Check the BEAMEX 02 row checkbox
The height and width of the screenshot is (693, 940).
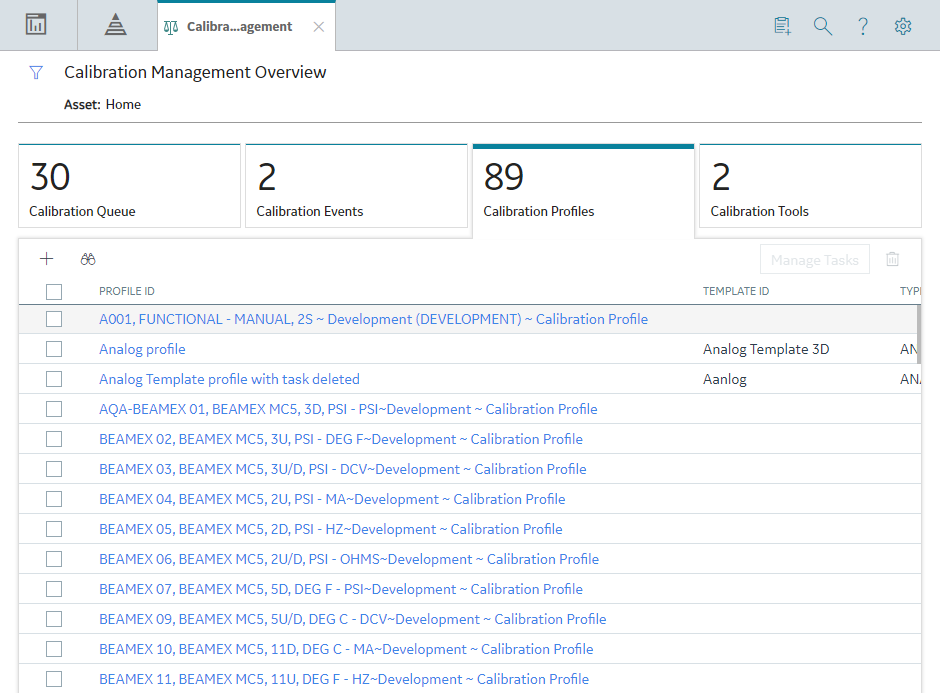[54, 439]
